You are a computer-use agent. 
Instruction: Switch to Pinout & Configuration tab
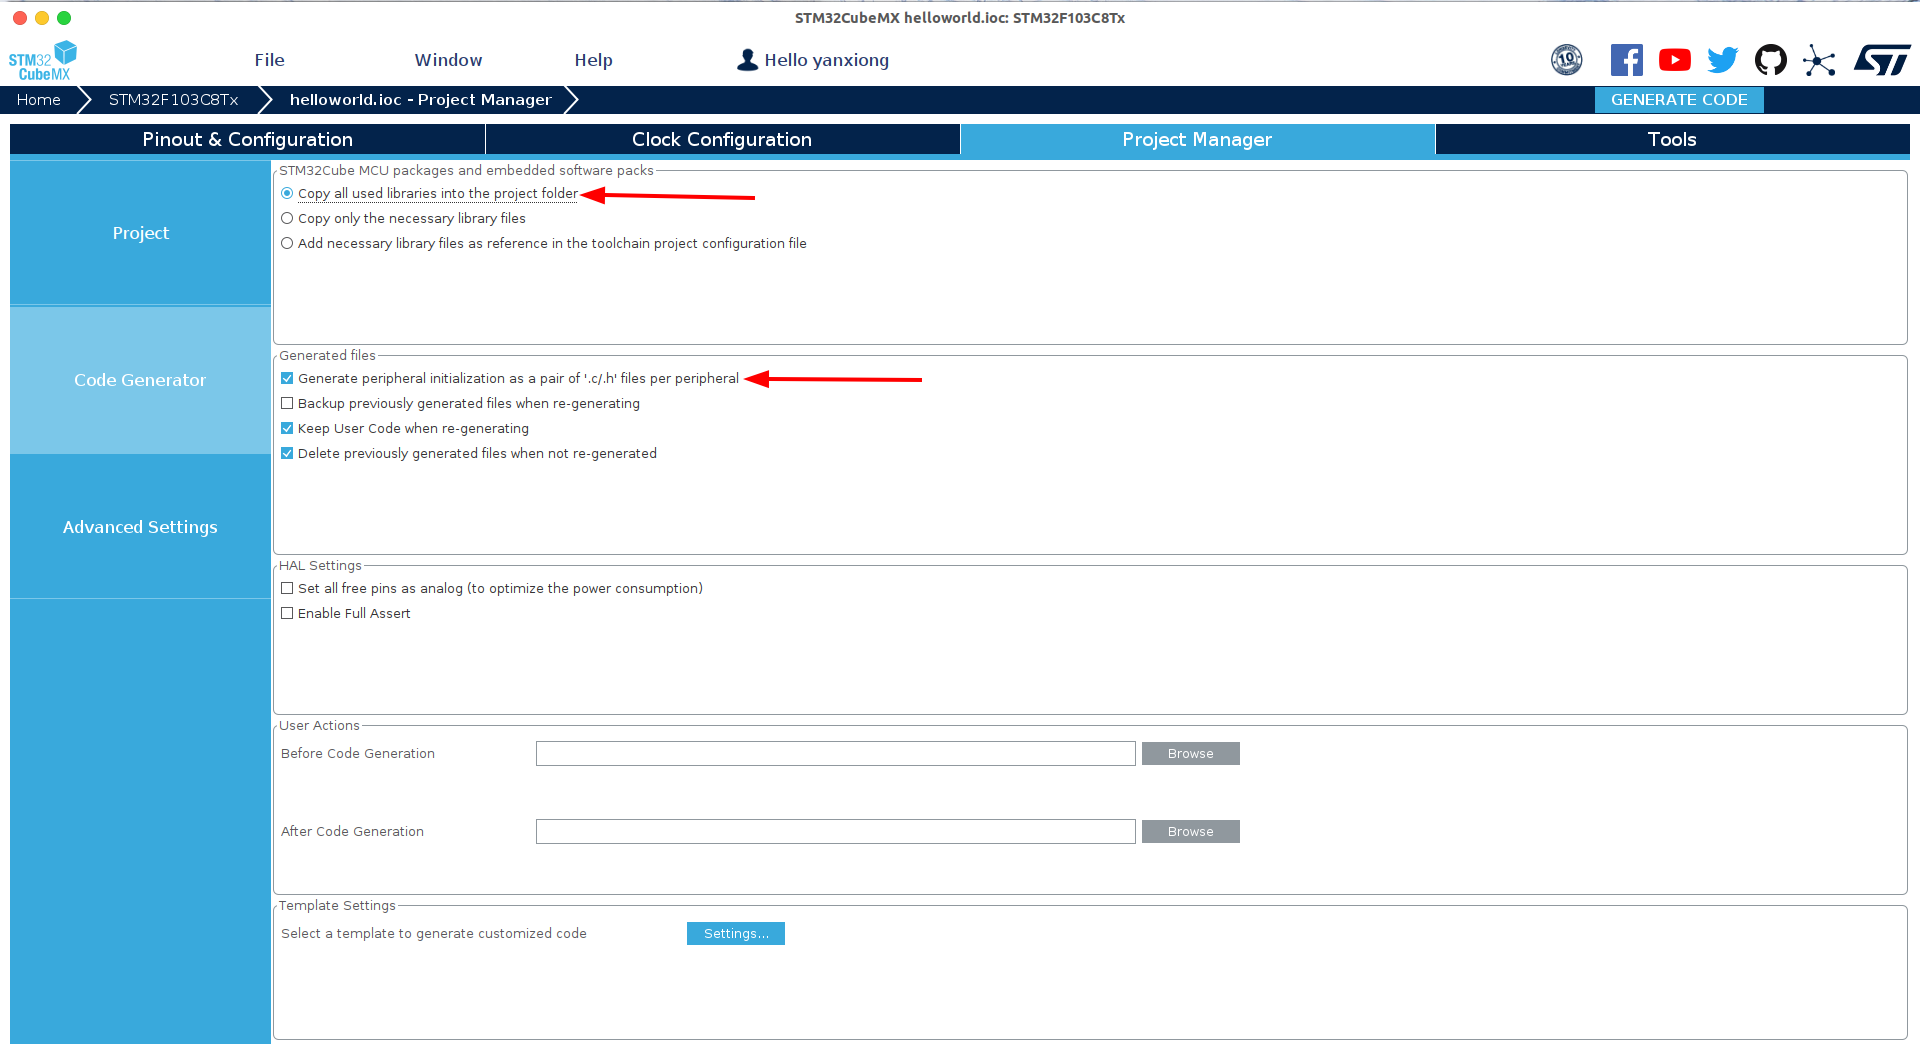point(247,139)
